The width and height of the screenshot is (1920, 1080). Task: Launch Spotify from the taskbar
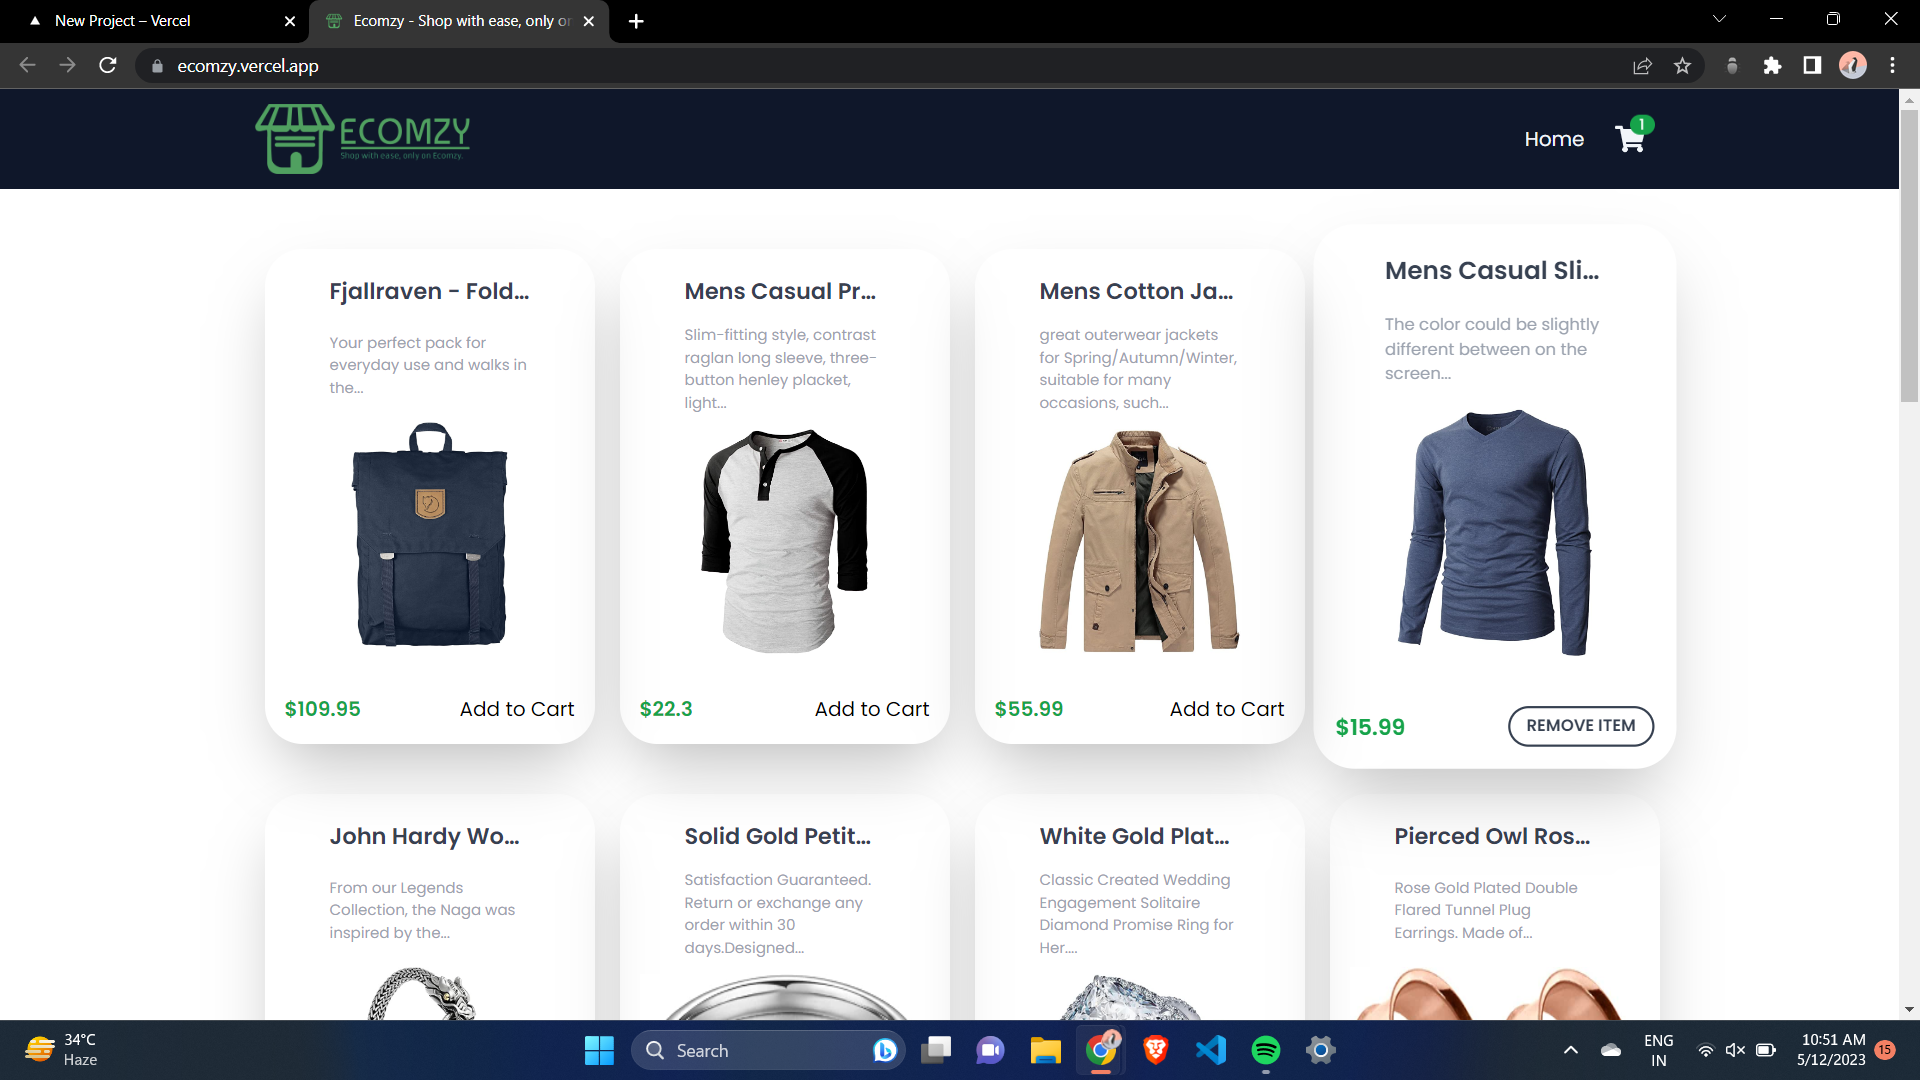[1265, 1050]
